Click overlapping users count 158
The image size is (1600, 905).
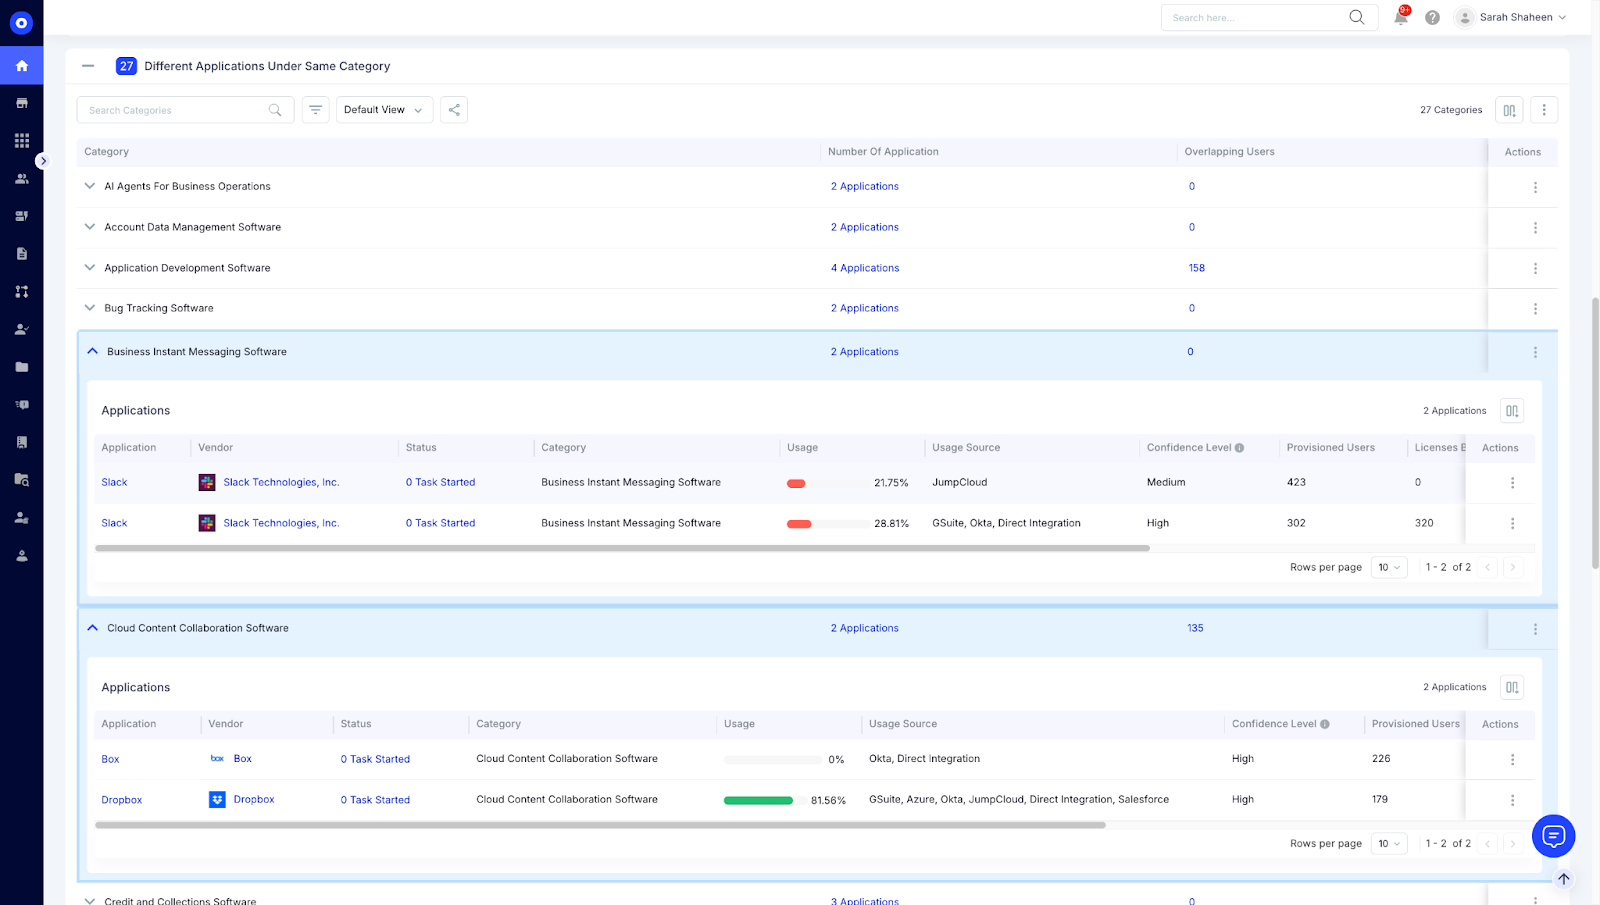[x=1196, y=268]
